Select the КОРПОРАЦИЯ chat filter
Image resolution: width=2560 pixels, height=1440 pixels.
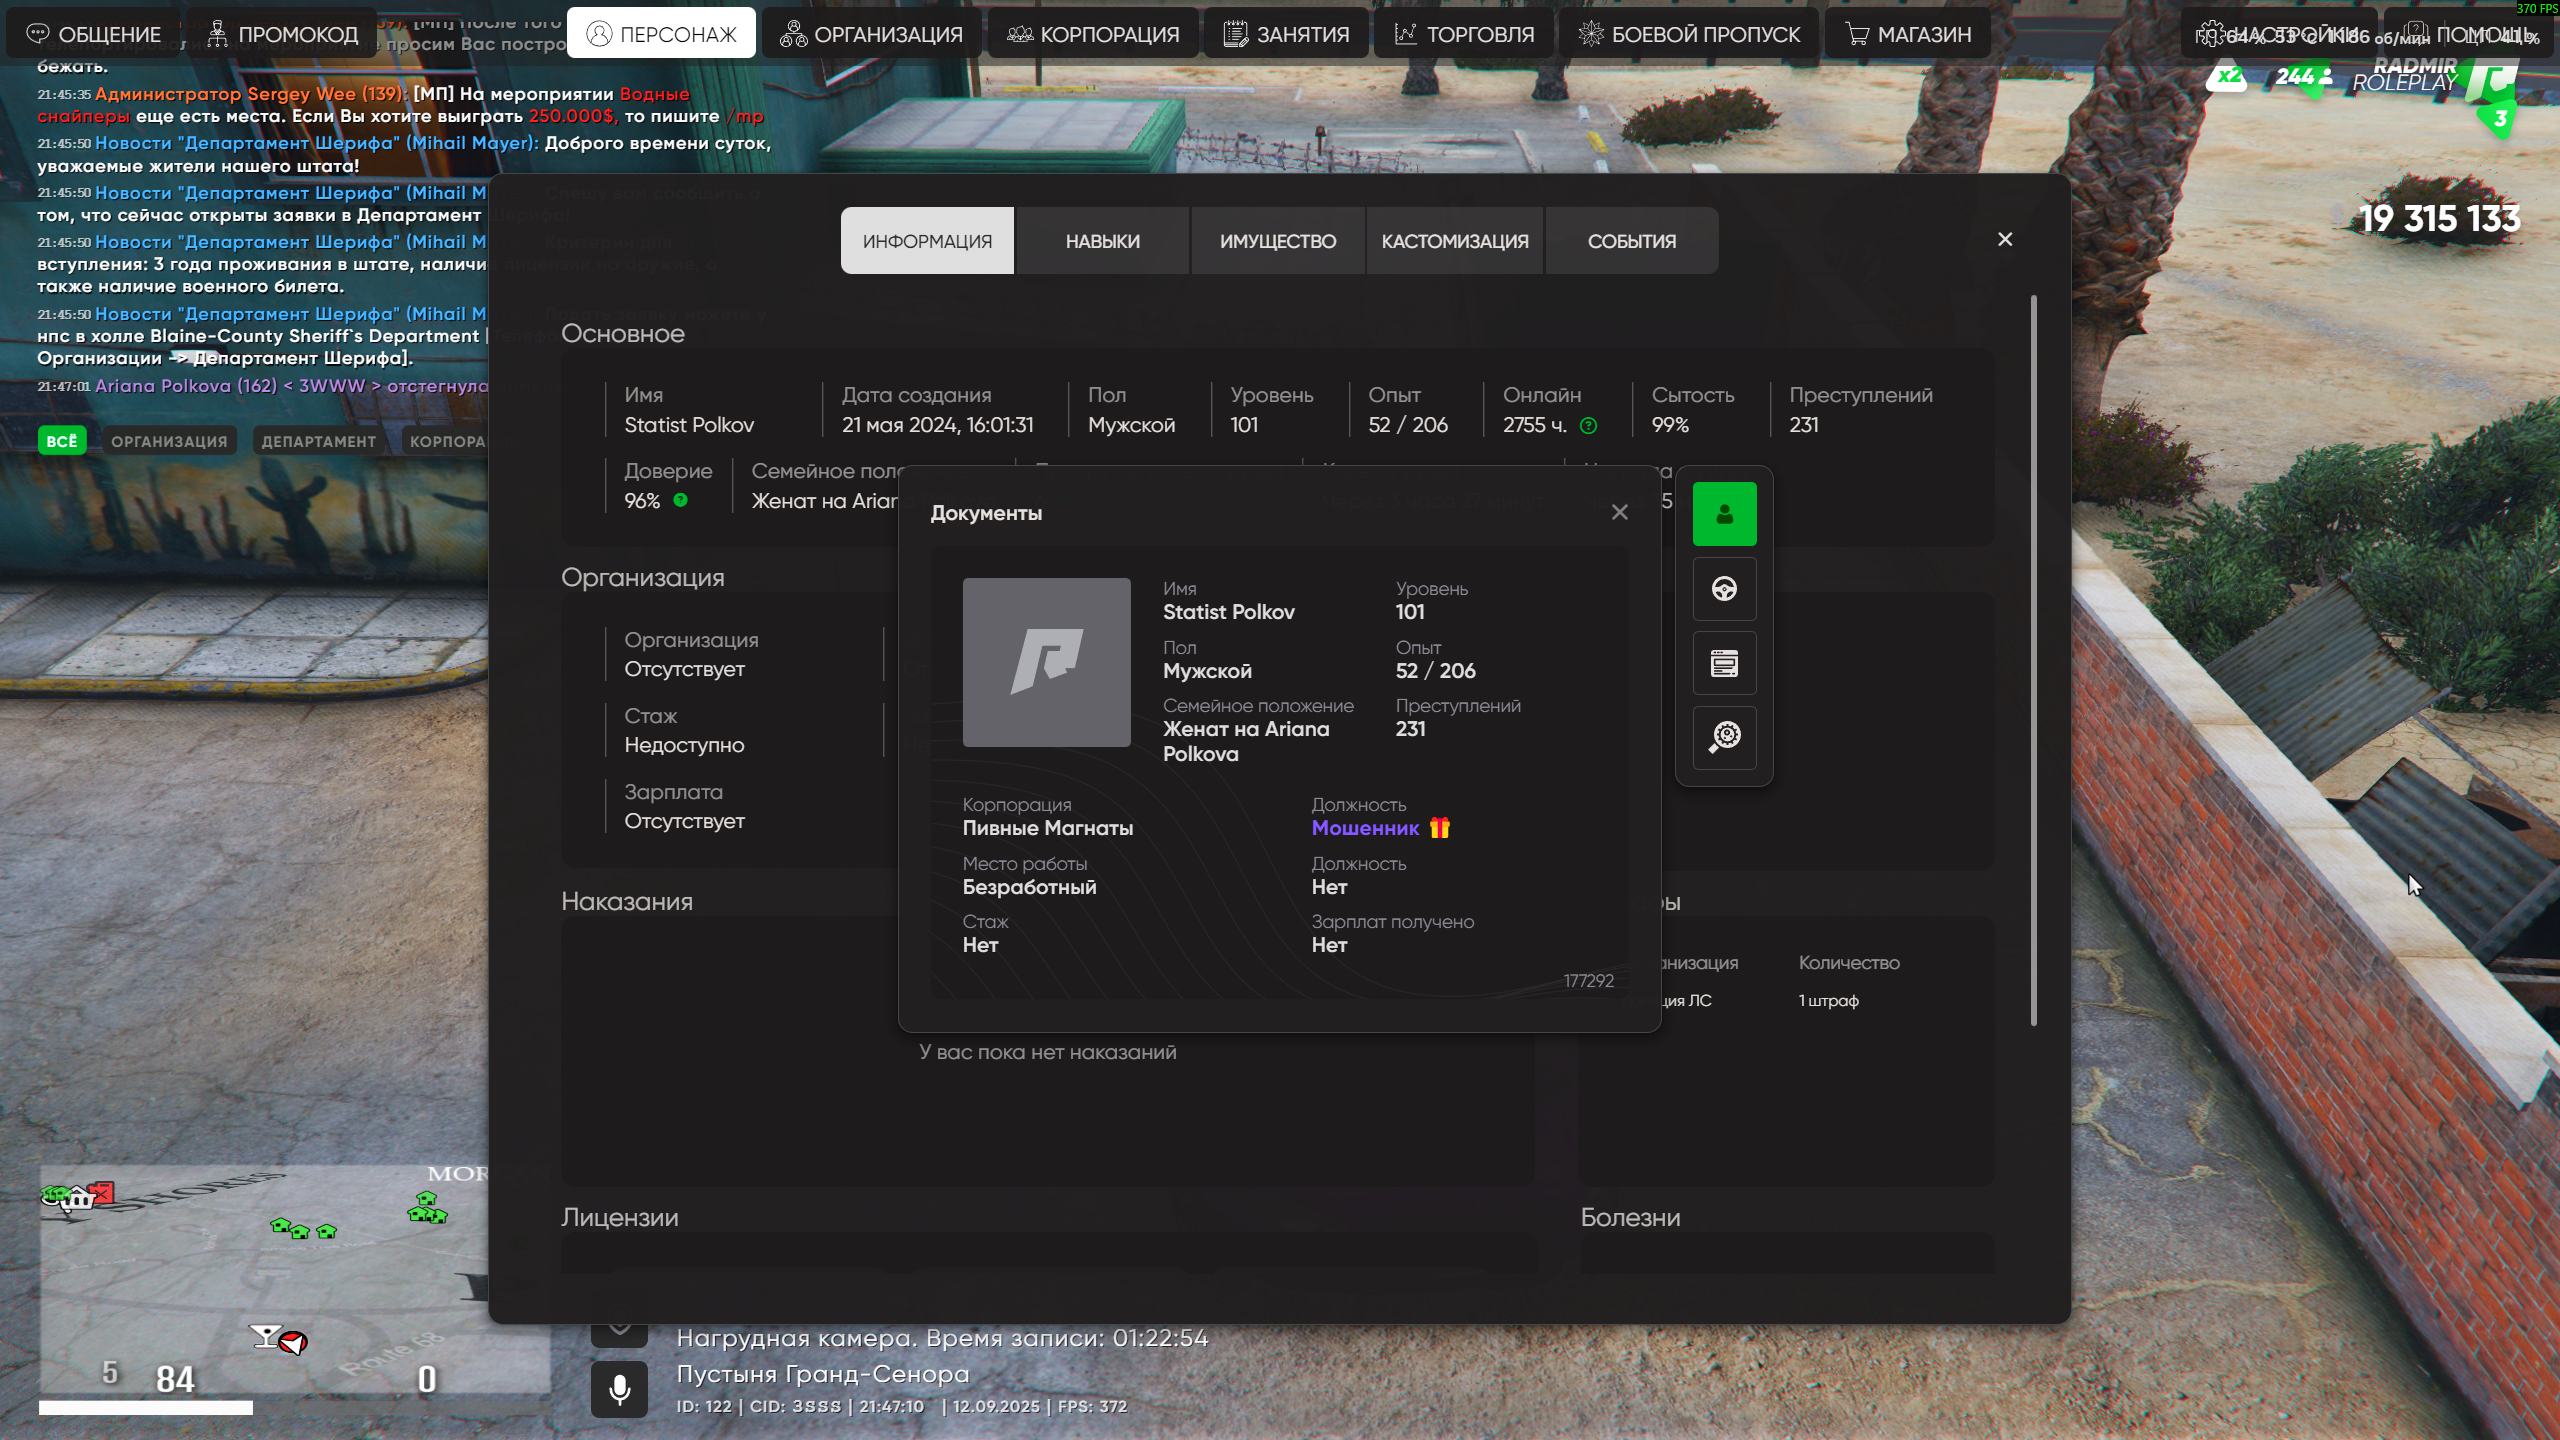tap(447, 441)
